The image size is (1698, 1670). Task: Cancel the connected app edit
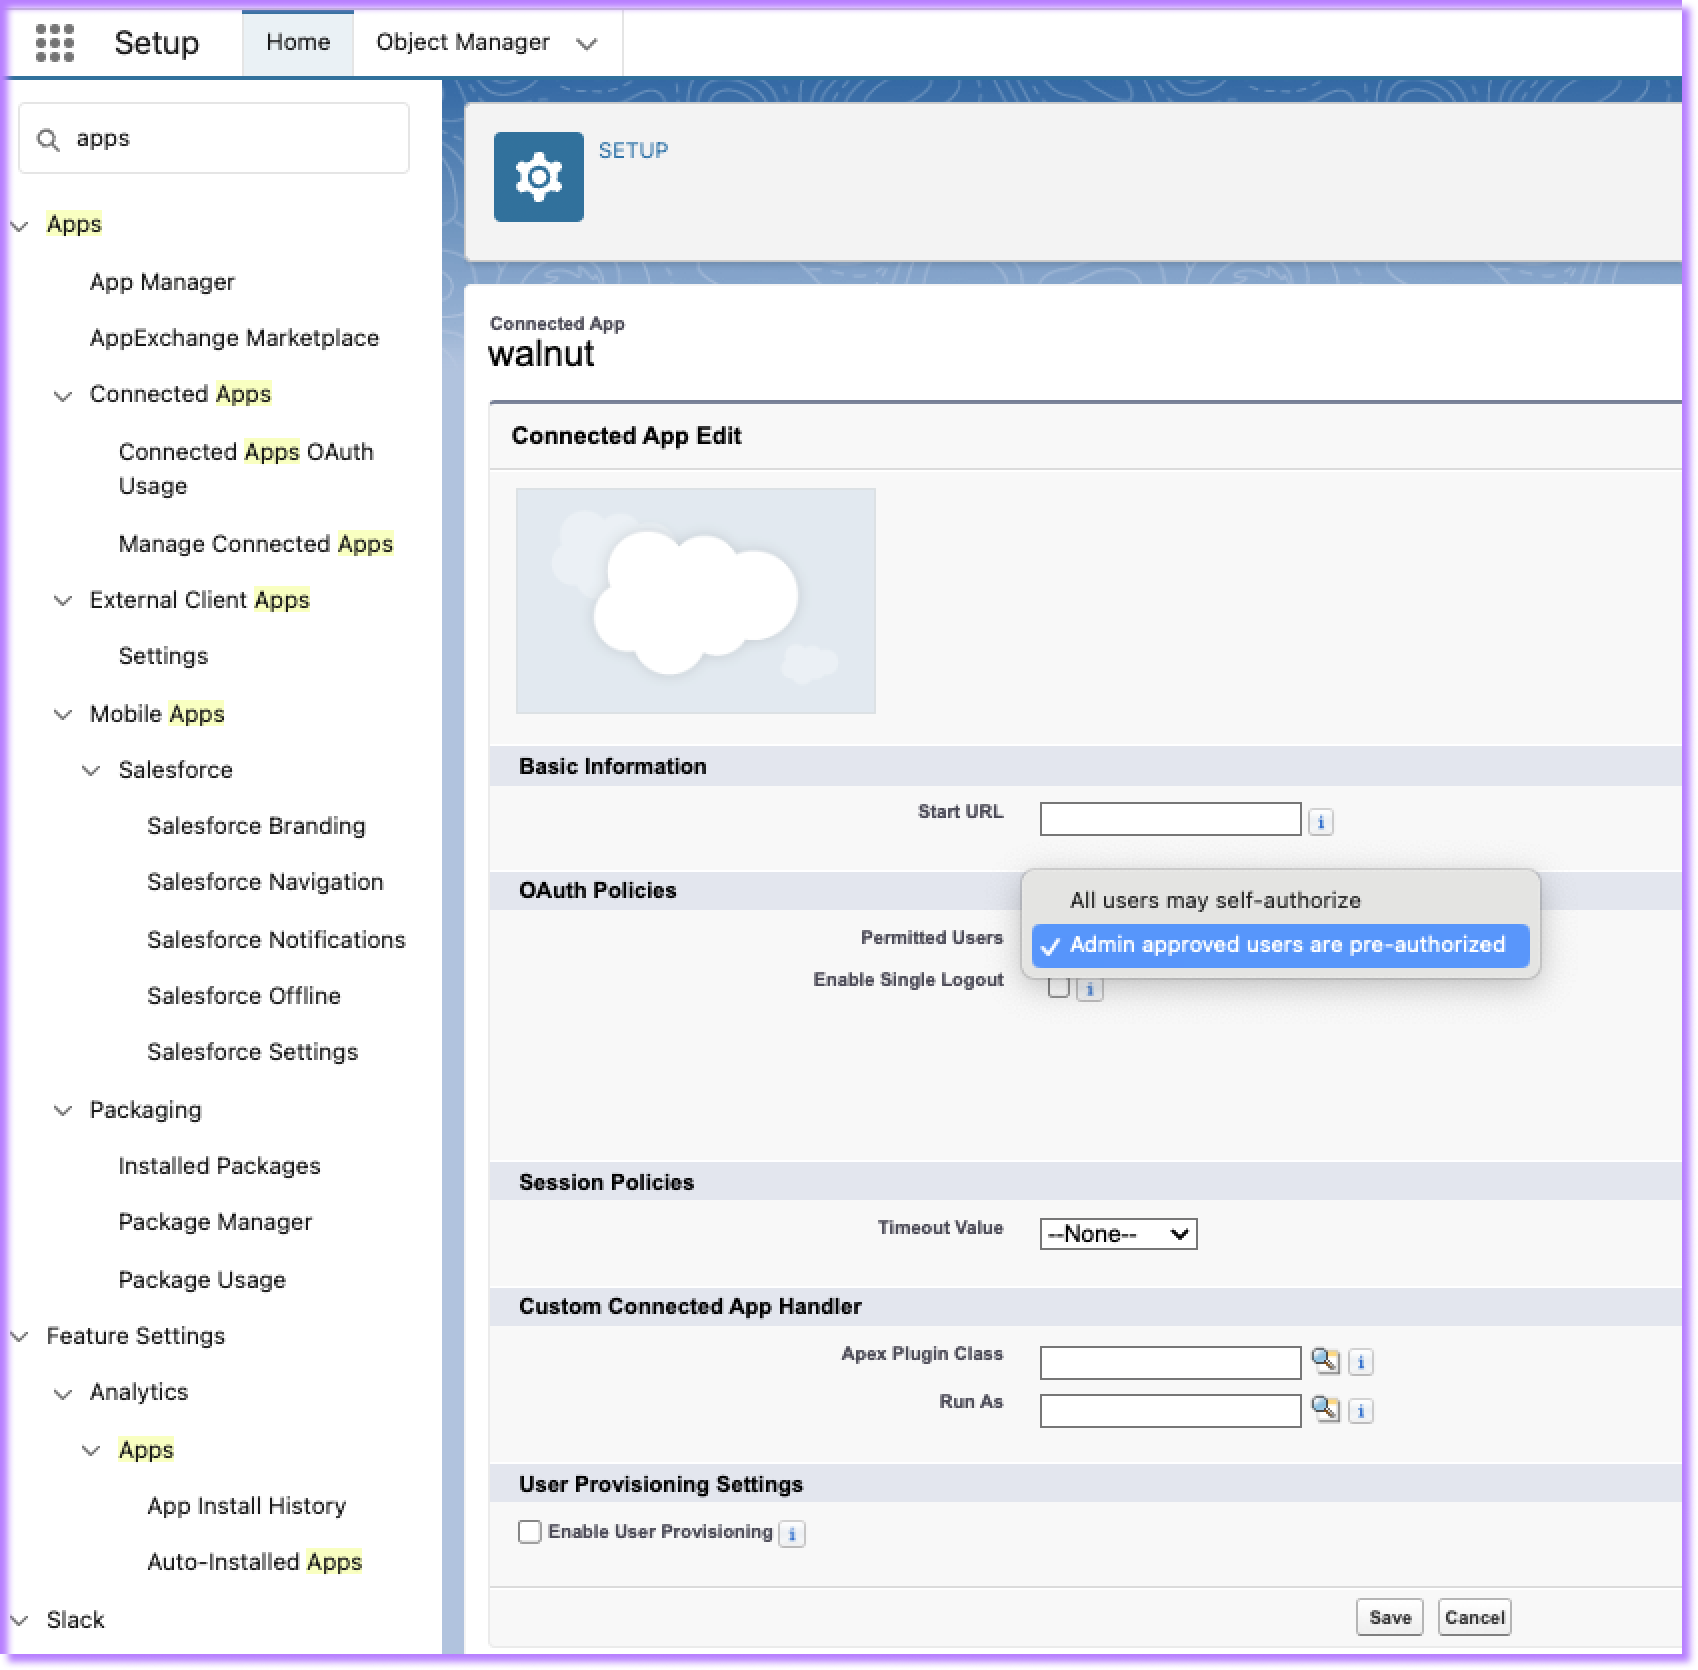tap(1474, 1617)
